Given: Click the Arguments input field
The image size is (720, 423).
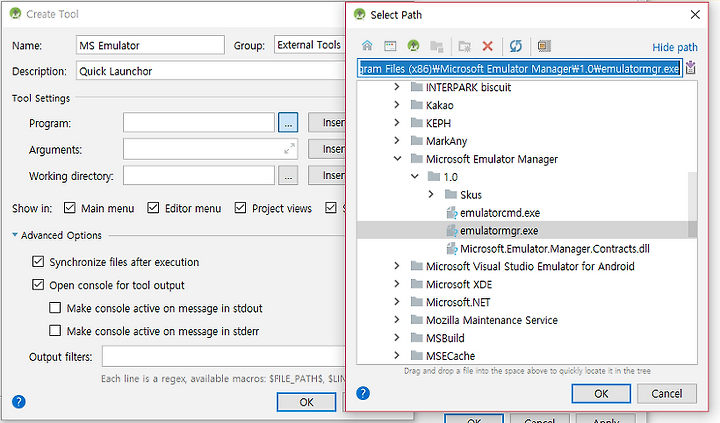Looking at the screenshot, I should pos(210,149).
